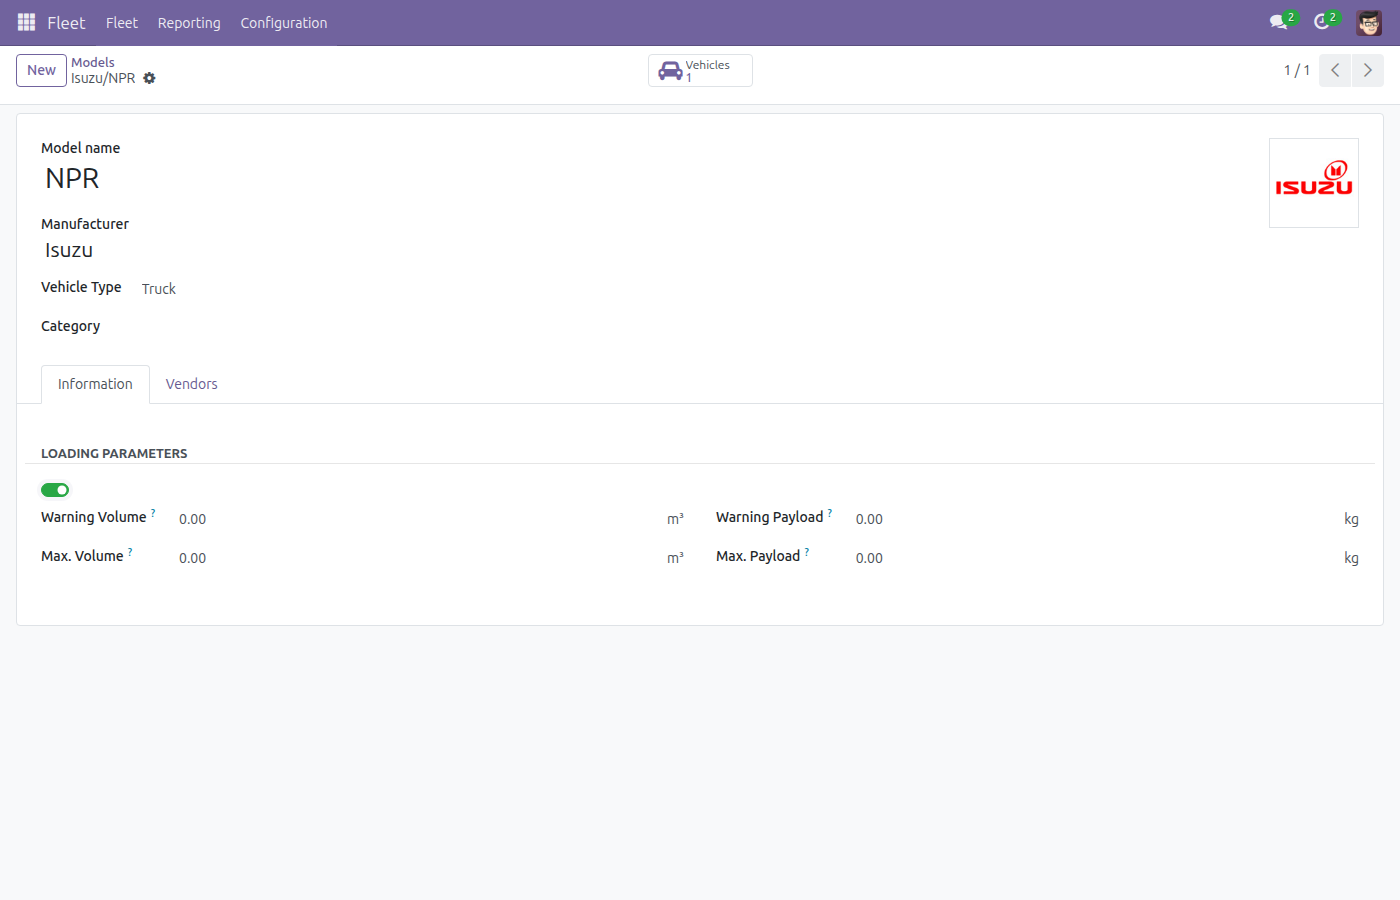Click the Vehicles car icon
Screen dimensions: 1400x900
pos(670,71)
